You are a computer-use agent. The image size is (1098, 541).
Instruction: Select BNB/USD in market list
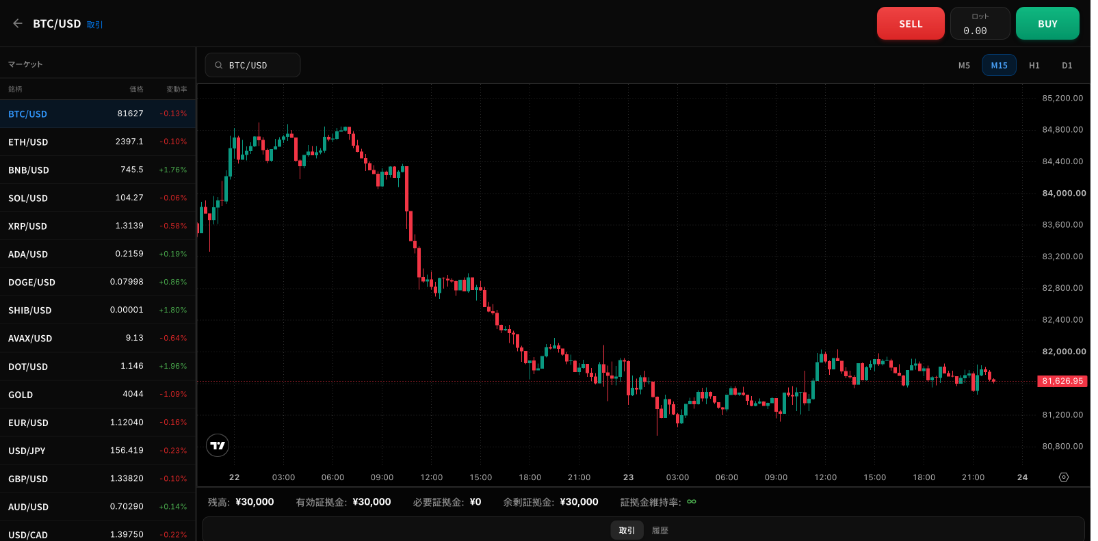(x=98, y=169)
